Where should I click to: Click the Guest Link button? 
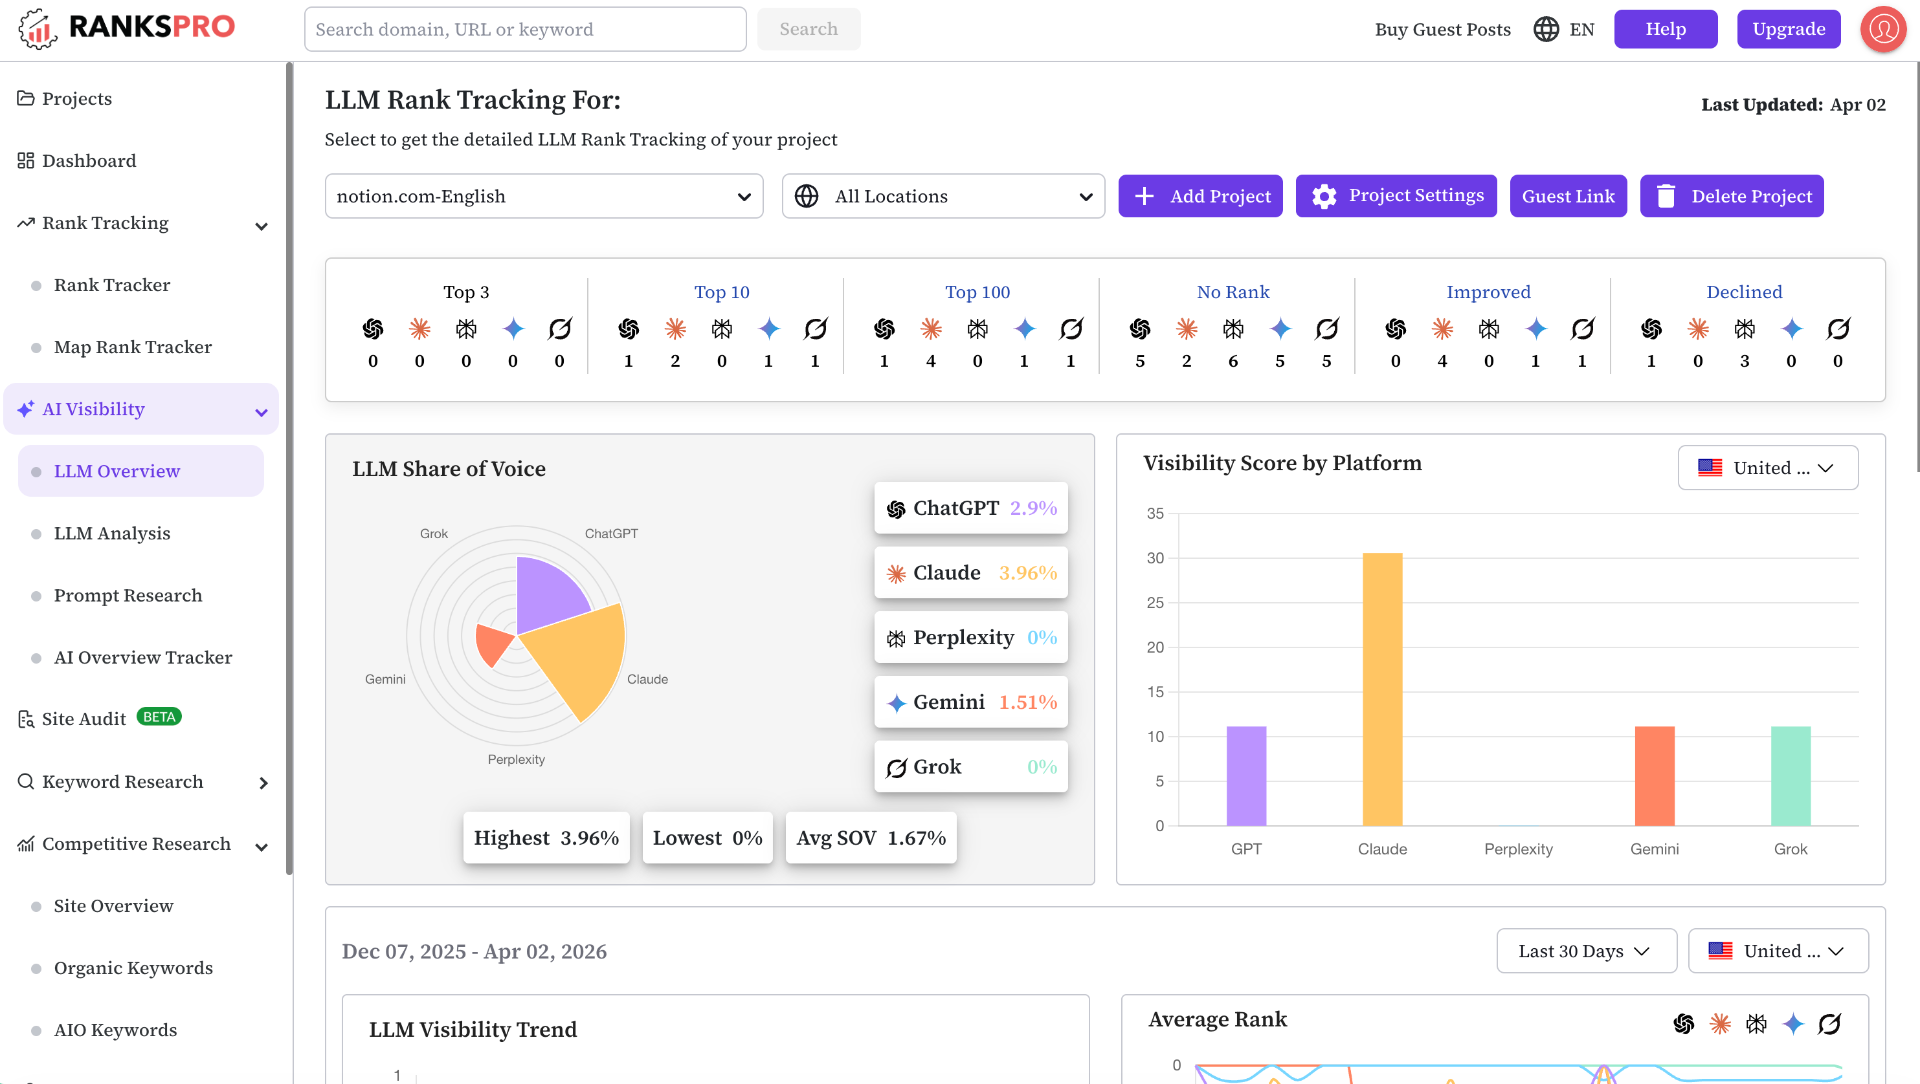pos(1568,196)
